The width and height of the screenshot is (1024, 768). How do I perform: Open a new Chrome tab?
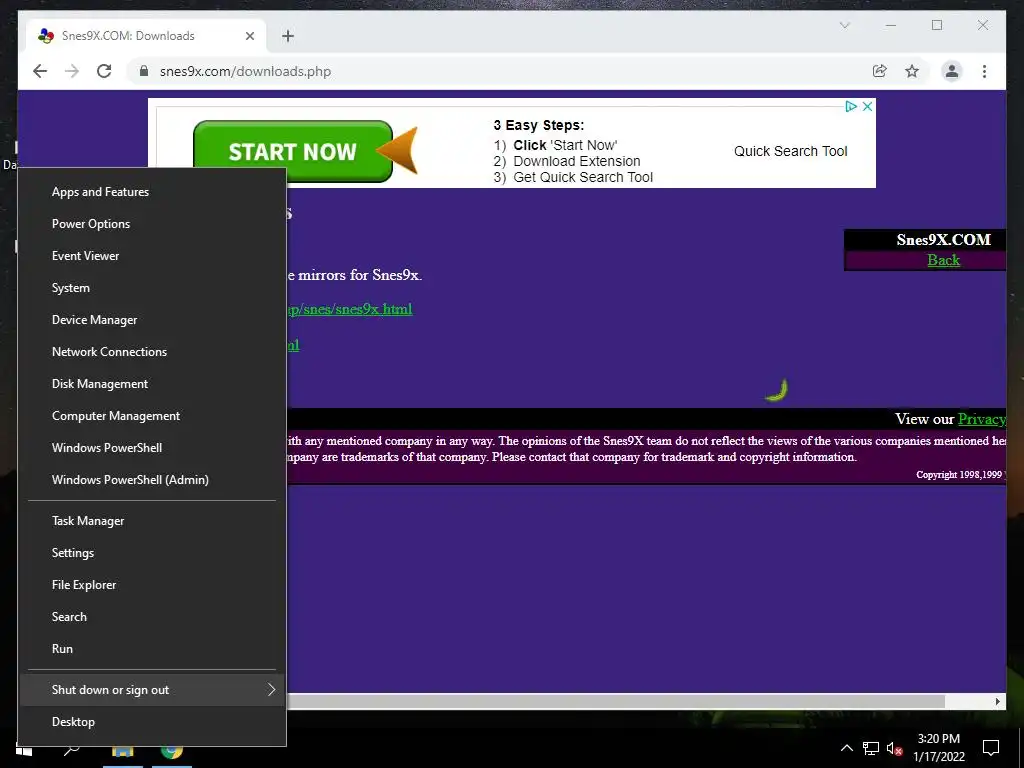click(288, 36)
